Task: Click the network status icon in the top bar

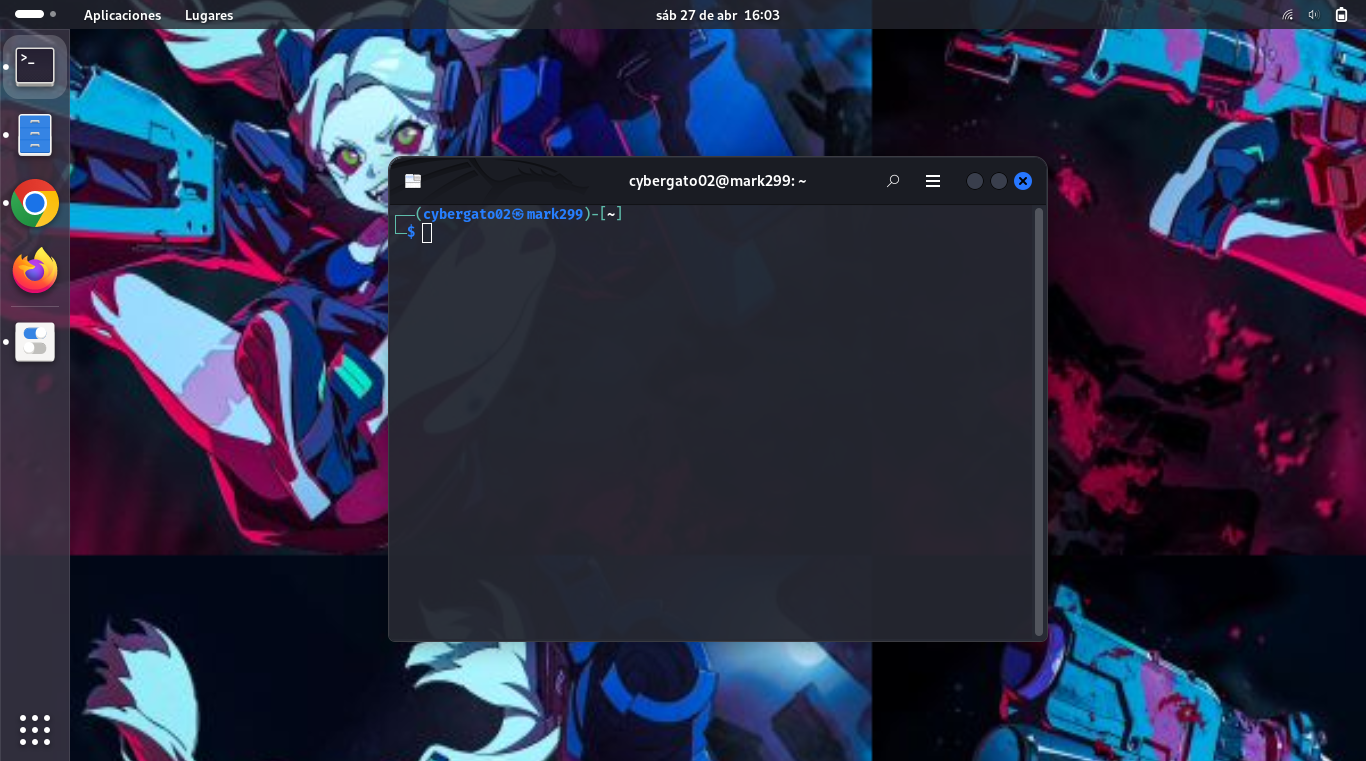Action: (x=1288, y=15)
